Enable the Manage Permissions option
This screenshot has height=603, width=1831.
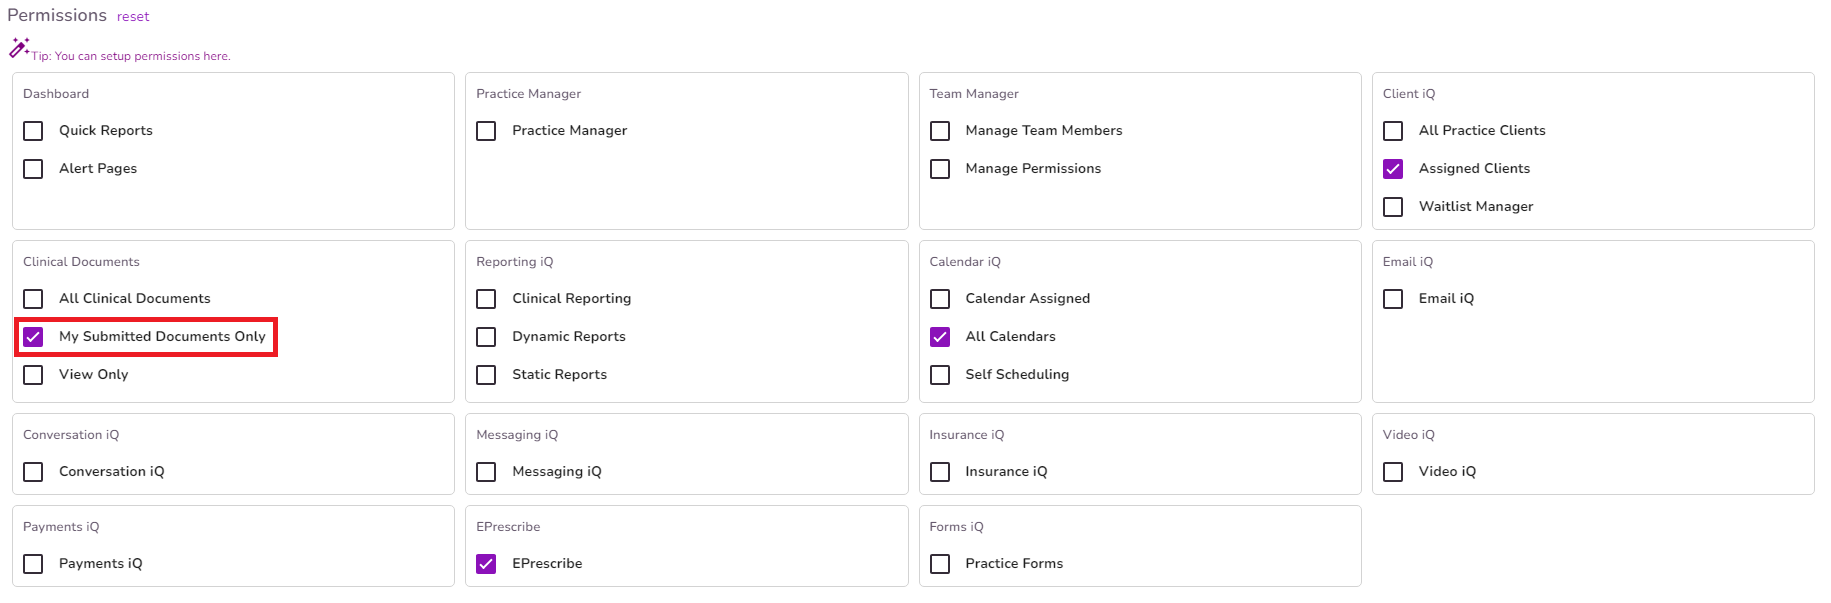(x=939, y=168)
